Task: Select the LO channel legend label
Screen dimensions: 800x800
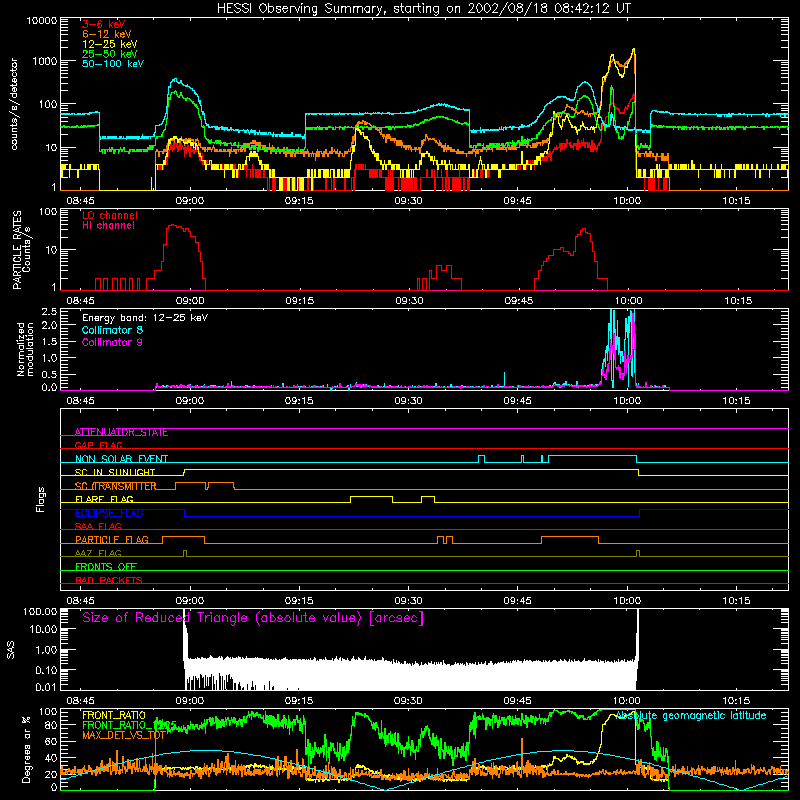Action: click(x=110, y=215)
